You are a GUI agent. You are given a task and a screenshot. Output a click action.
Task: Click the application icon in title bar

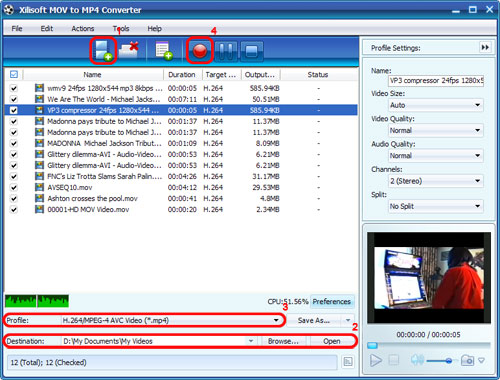click(9, 10)
